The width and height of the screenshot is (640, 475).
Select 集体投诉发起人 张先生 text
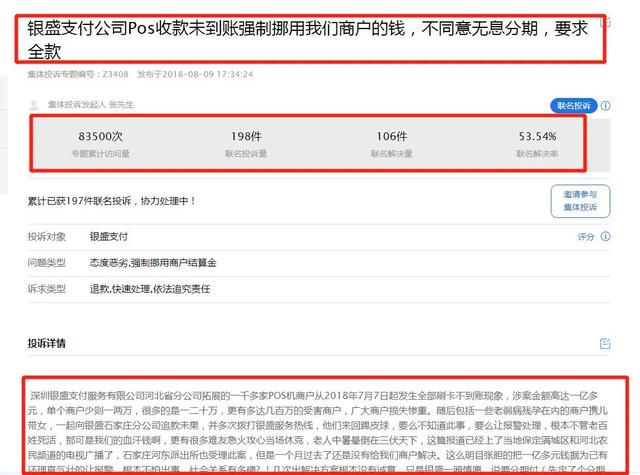(x=91, y=104)
